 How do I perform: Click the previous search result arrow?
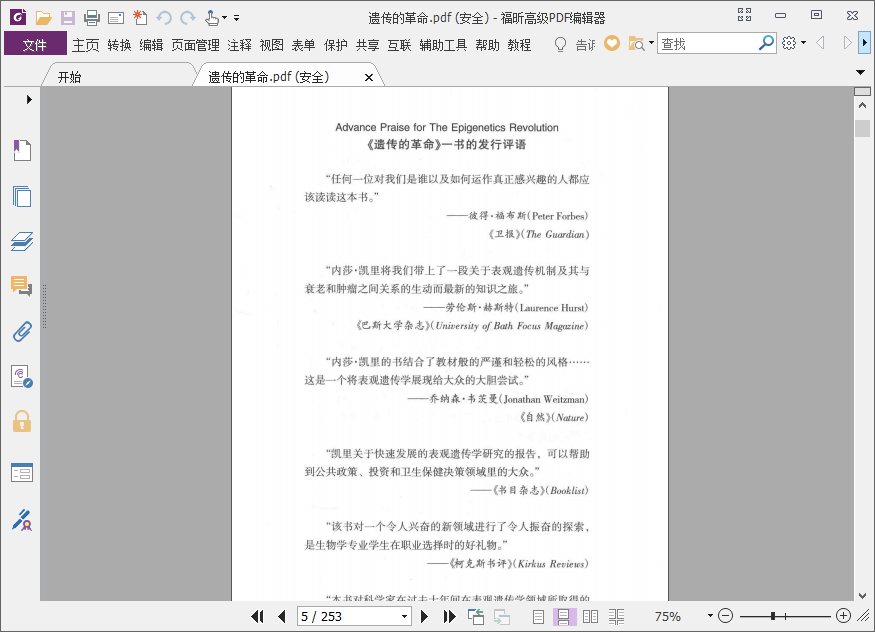pyautogui.click(x=820, y=42)
